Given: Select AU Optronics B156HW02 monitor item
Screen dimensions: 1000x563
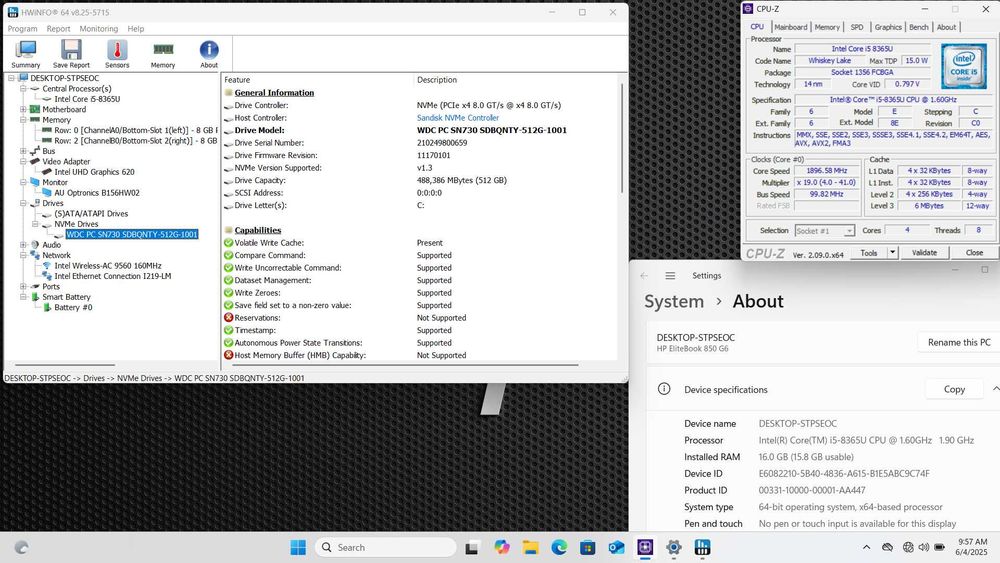Looking at the screenshot, I should (x=96, y=193).
